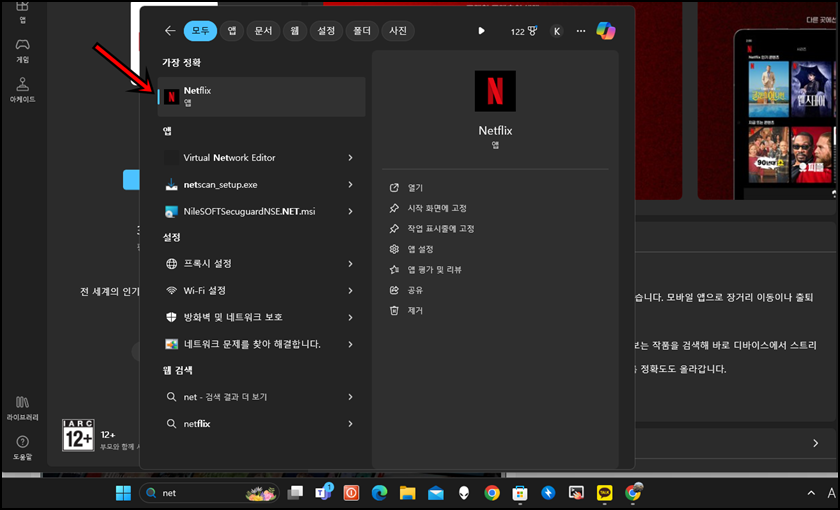This screenshot has height=510, width=840.
Task: Open the three-dot more options menu
Action: tap(581, 31)
